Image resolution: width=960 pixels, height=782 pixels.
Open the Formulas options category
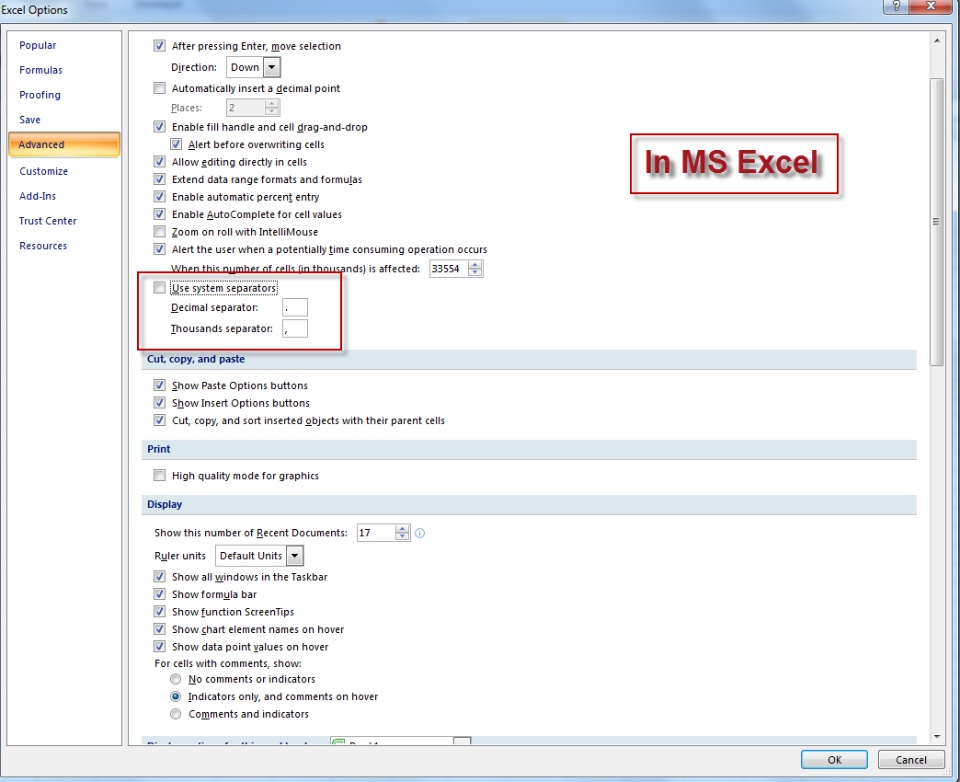pyautogui.click(x=40, y=70)
